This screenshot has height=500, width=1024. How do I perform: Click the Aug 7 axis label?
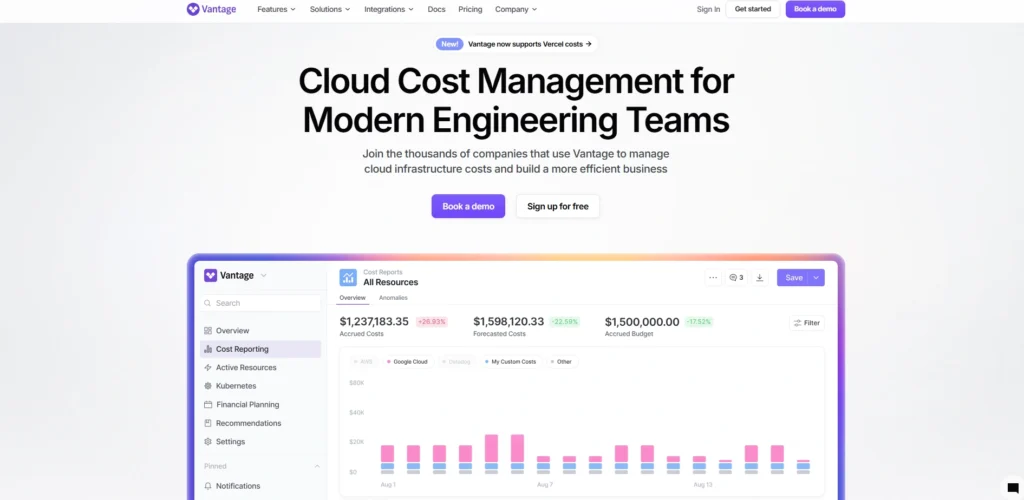[545, 485]
